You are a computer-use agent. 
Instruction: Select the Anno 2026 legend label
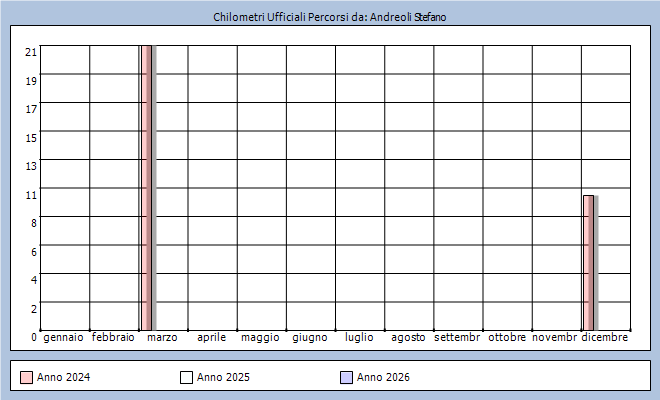click(x=383, y=377)
